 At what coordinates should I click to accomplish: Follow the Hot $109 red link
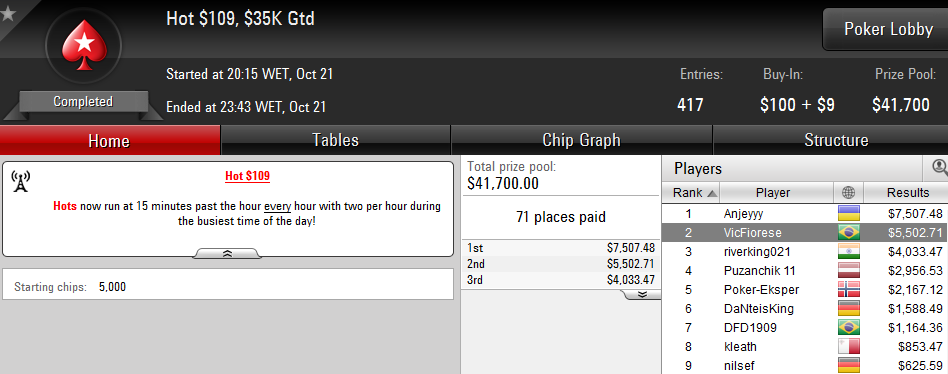[x=247, y=176]
